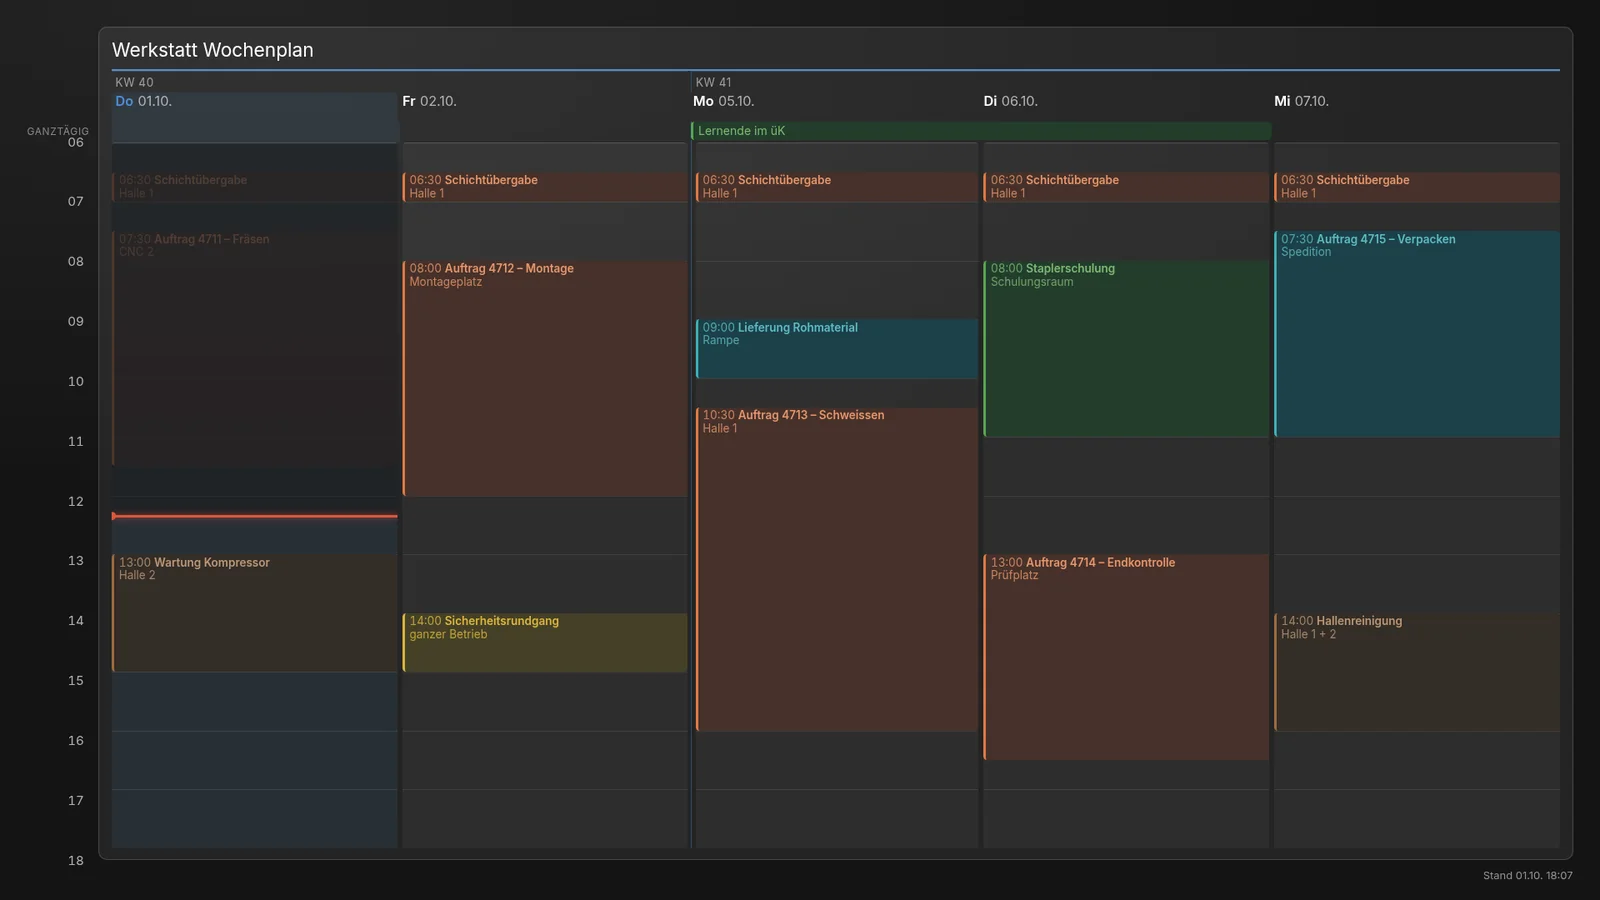
Task: Open Auftrag 4711 – Fräsen event
Action: point(255,348)
